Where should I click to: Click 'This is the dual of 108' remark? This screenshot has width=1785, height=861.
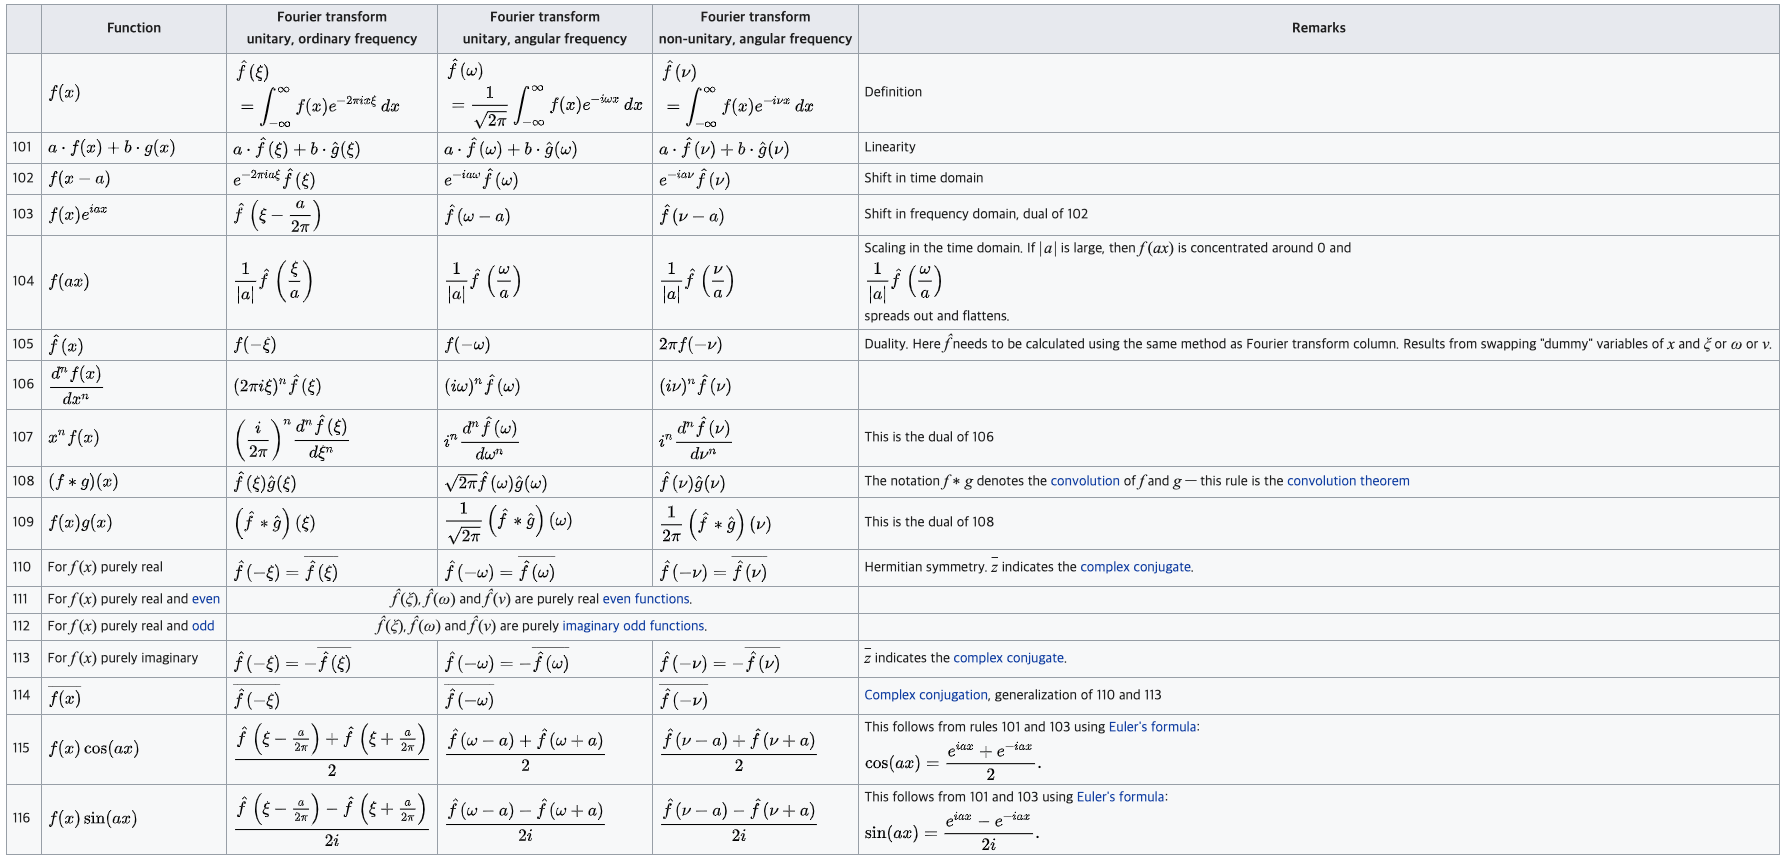[929, 522]
